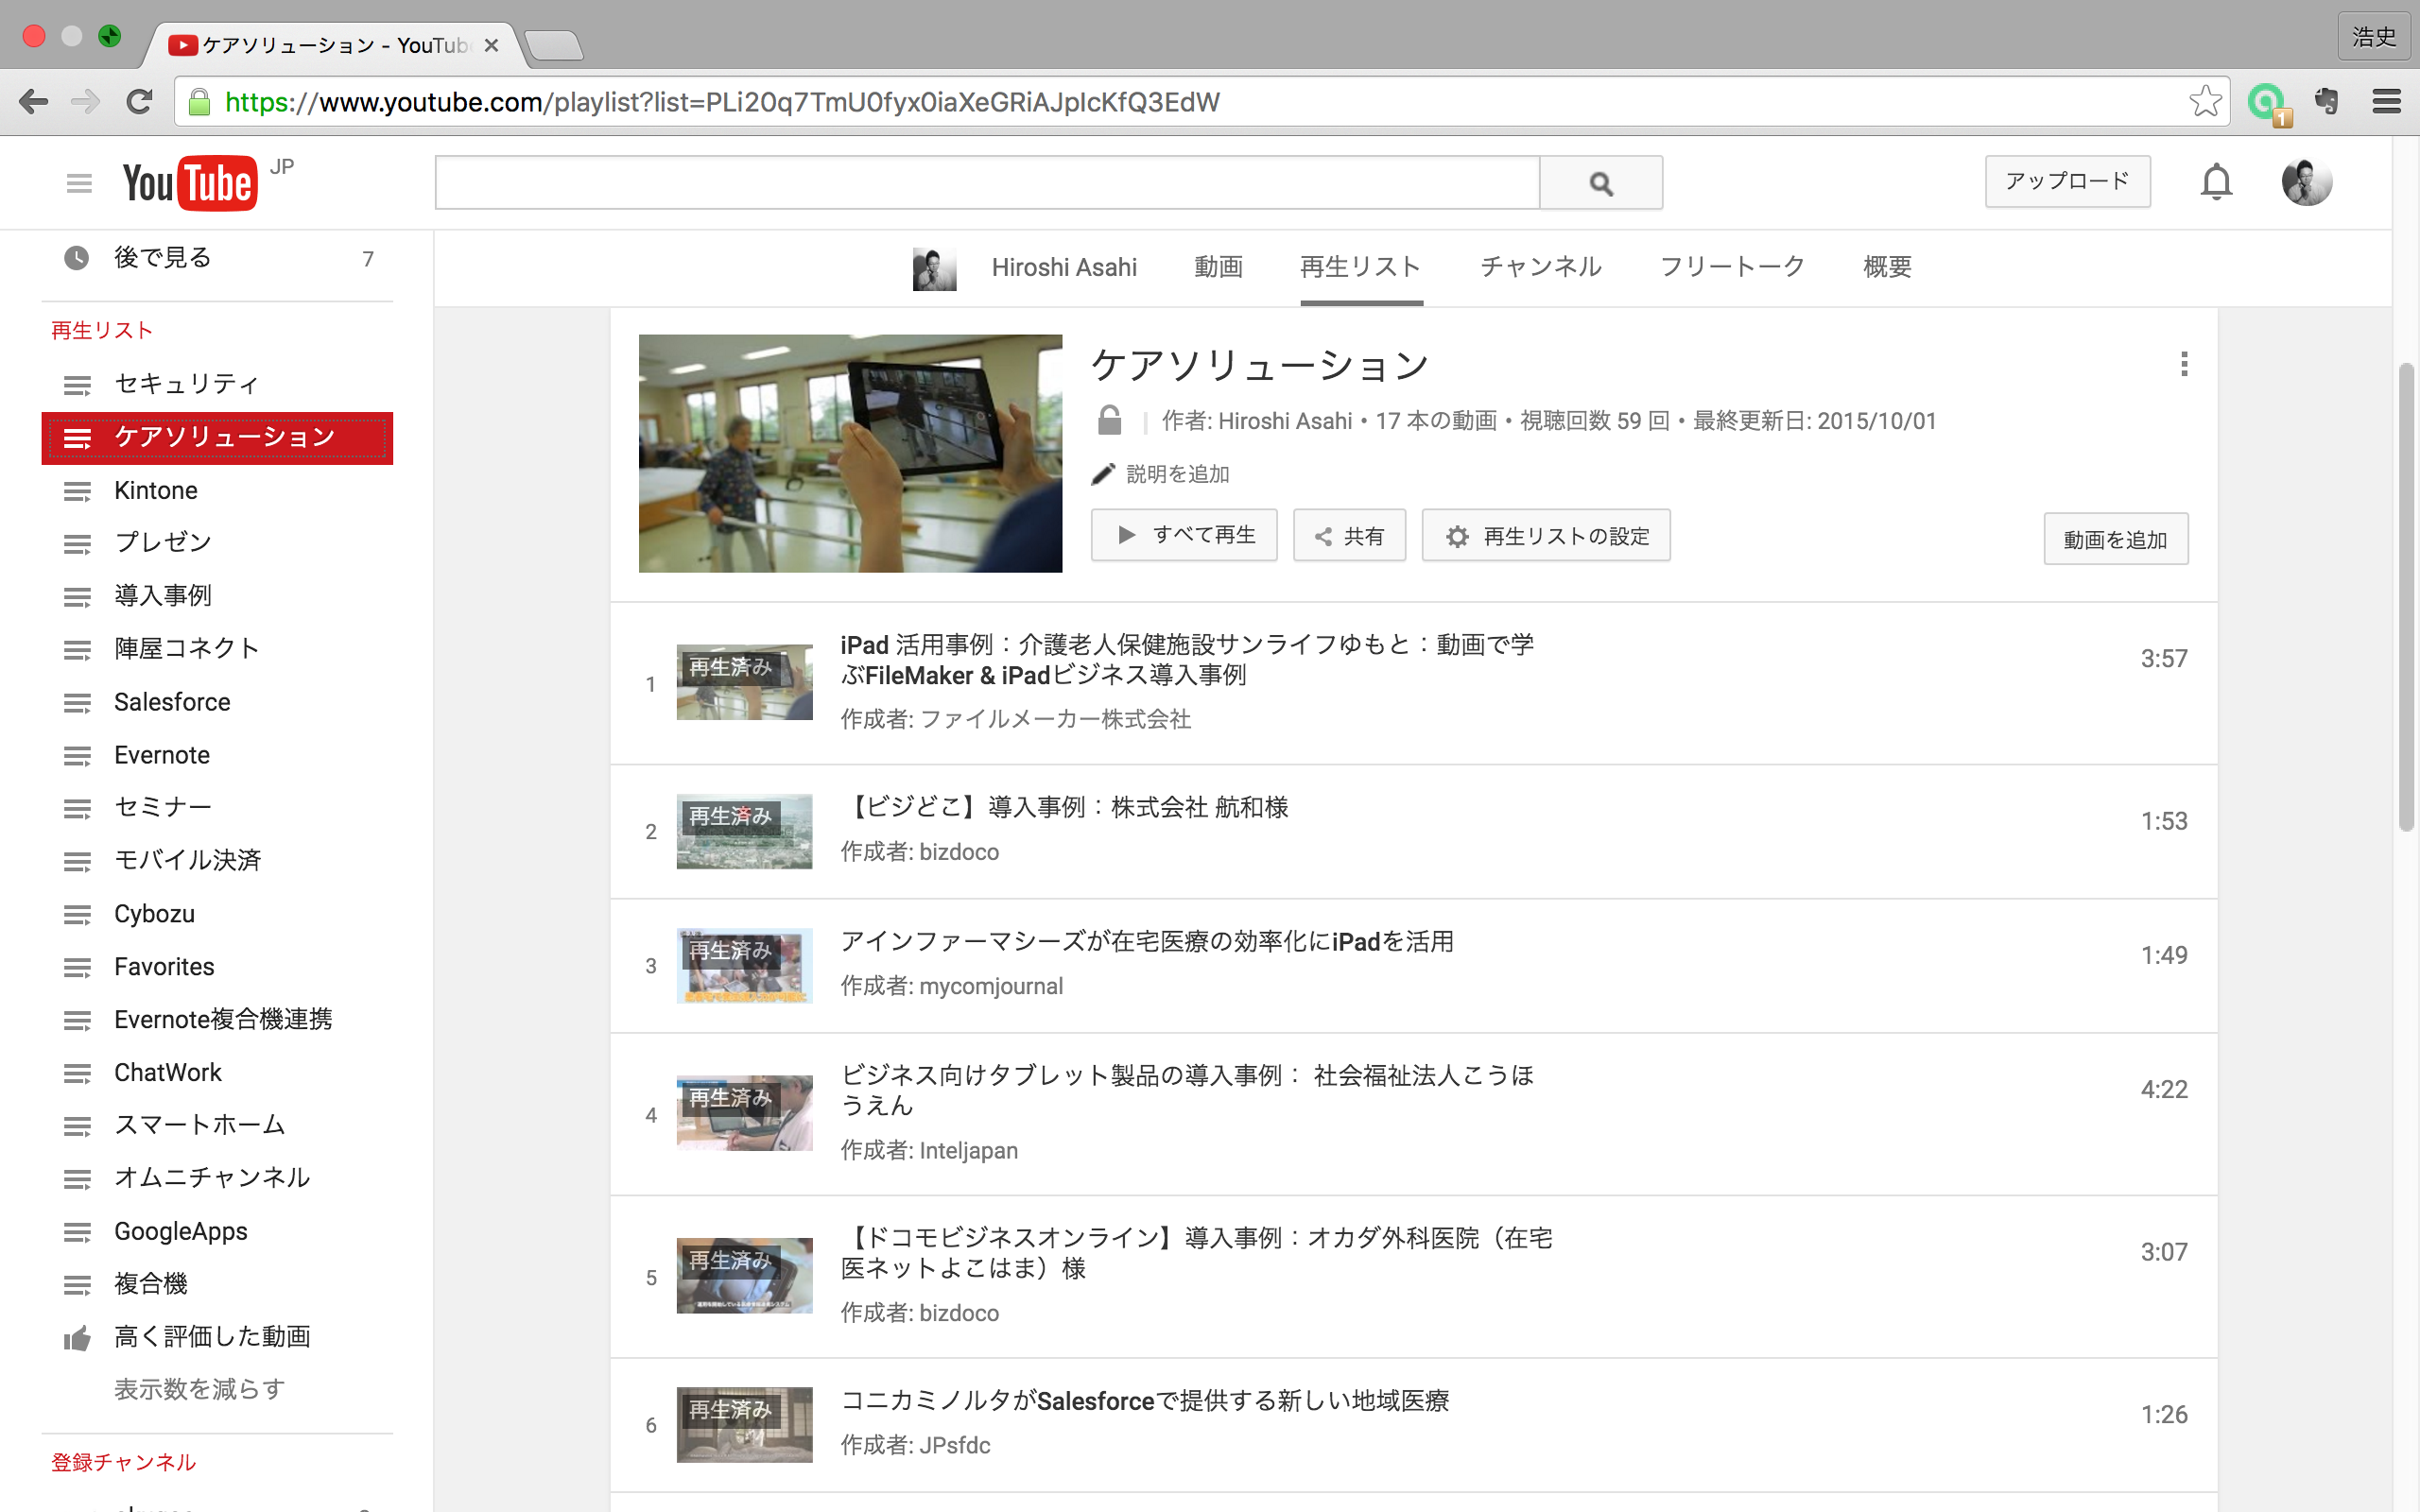
Task: Click the 共有 share button
Action: click(x=1349, y=535)
